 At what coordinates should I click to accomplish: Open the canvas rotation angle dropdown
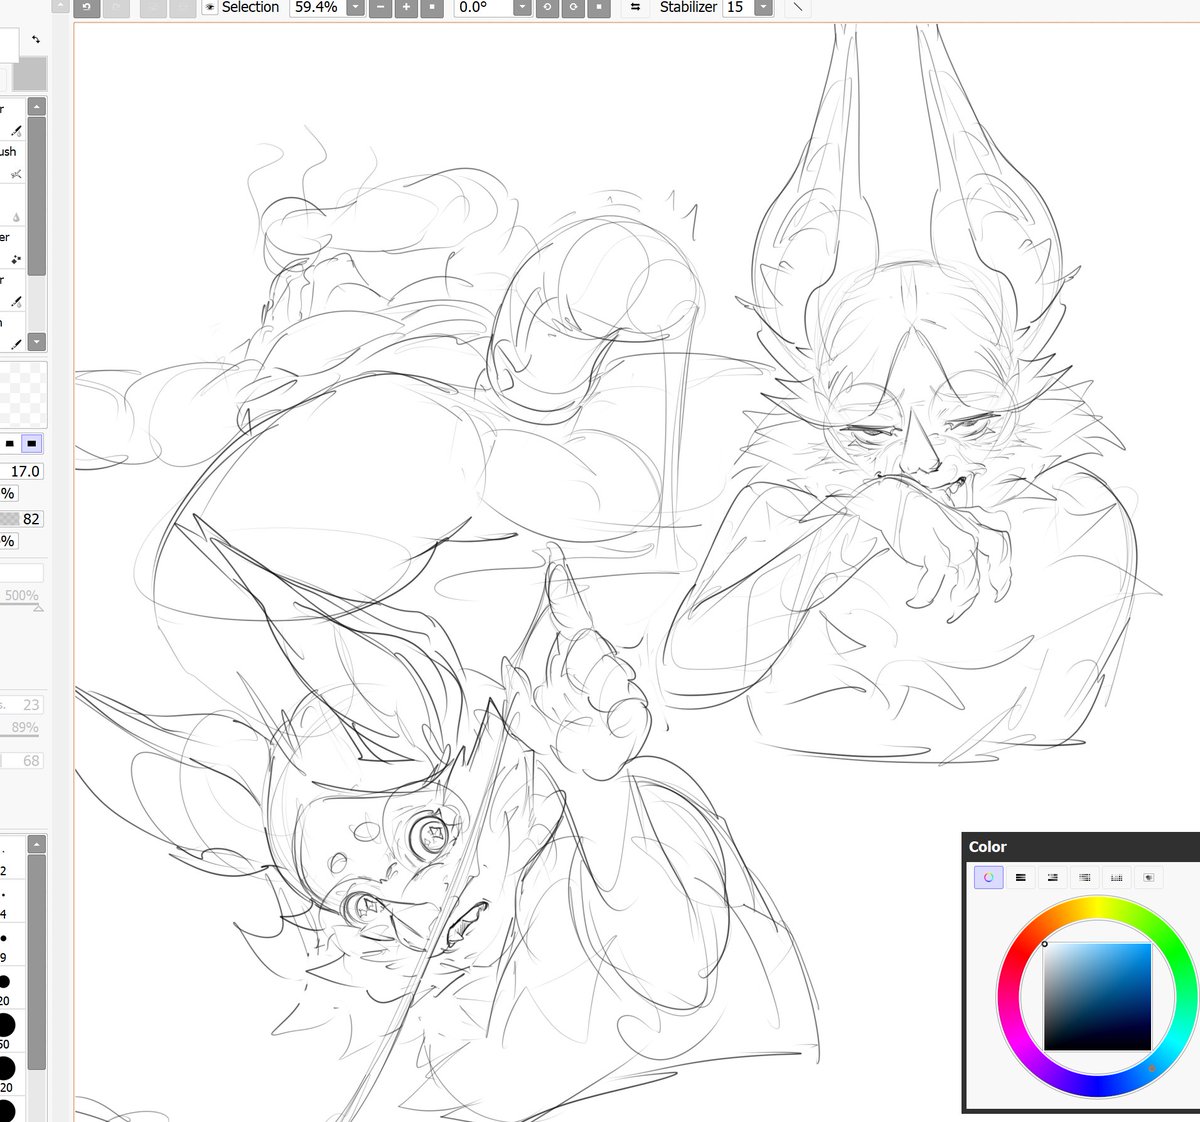point(521,8)
